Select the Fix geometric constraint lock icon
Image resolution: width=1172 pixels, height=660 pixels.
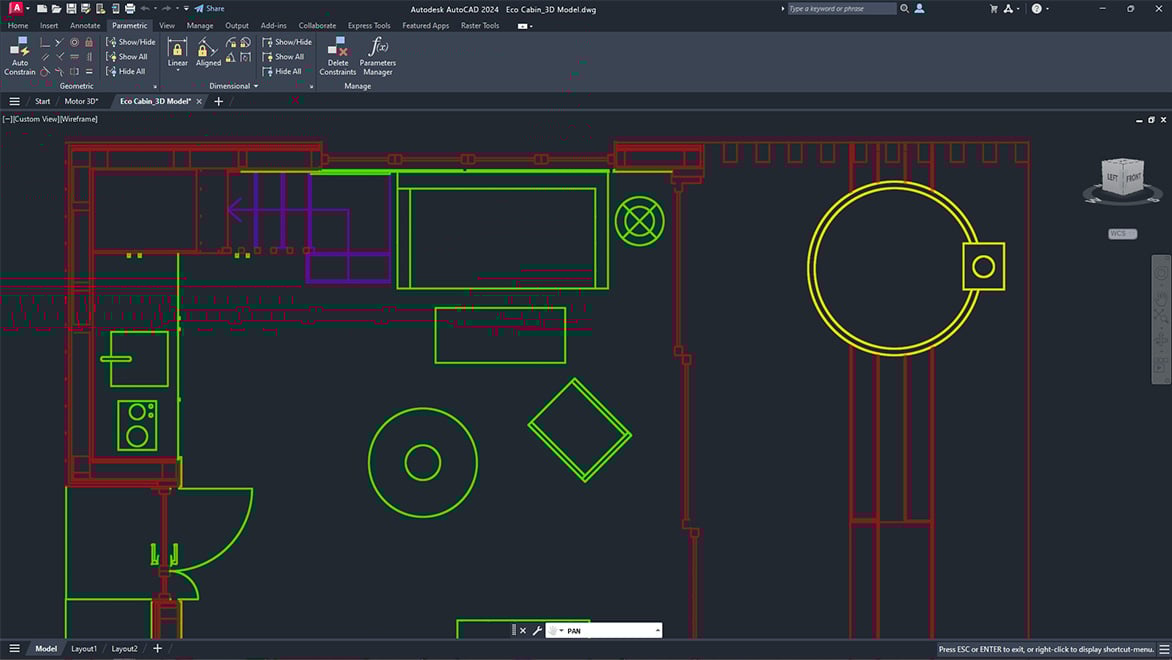88,42
